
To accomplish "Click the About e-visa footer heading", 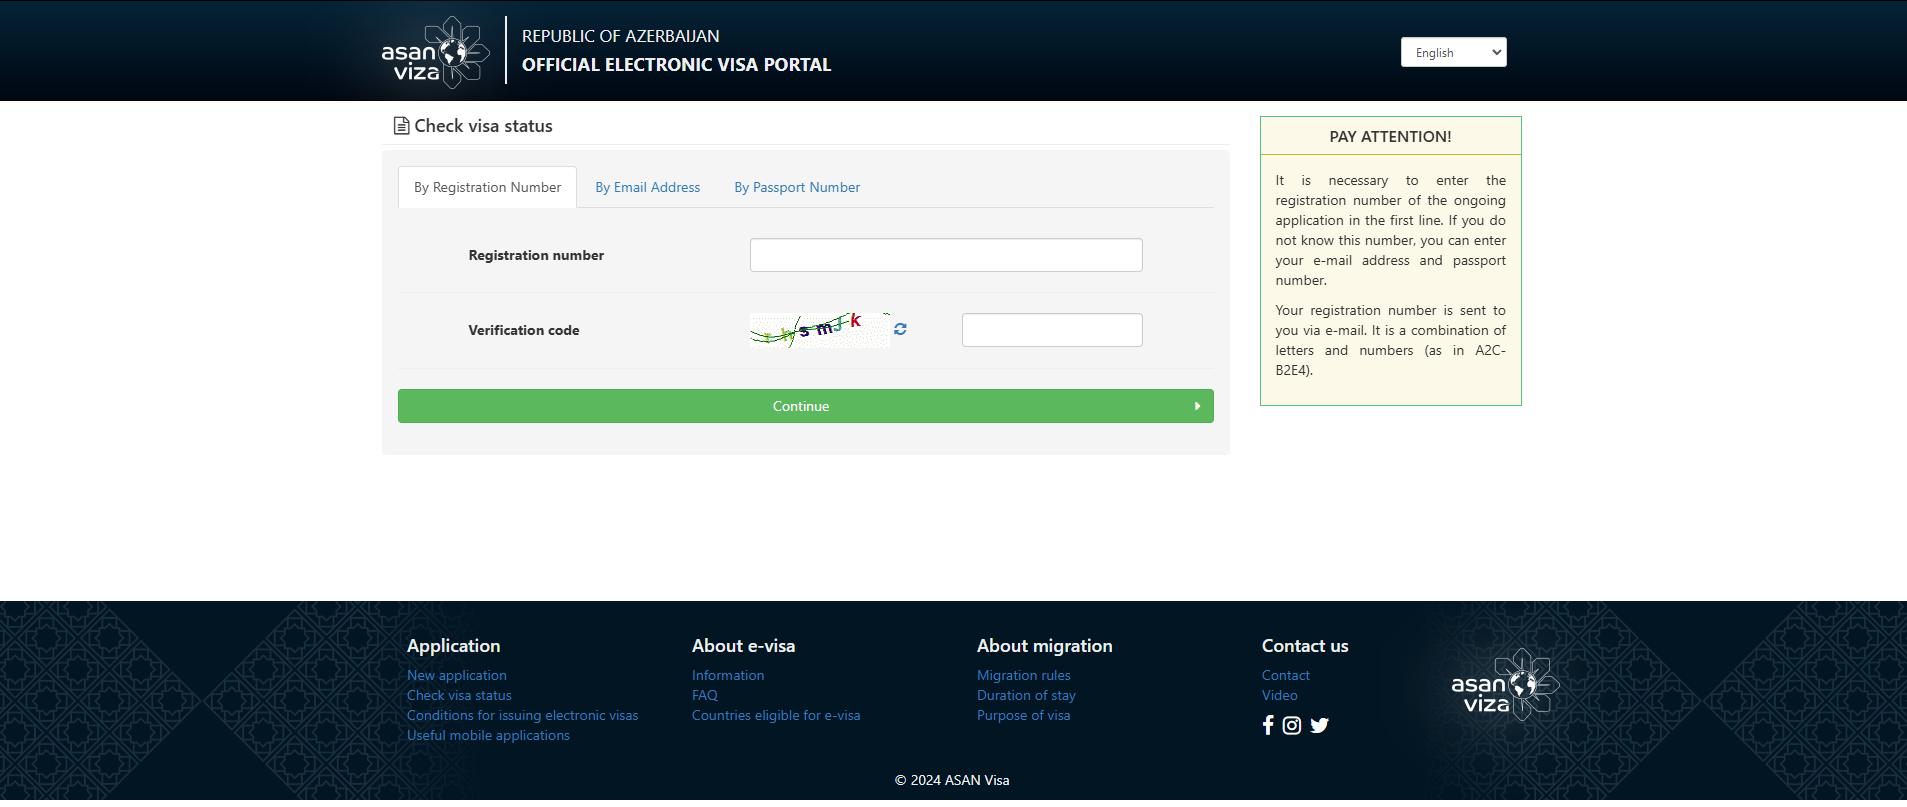I will pos(743,646).
